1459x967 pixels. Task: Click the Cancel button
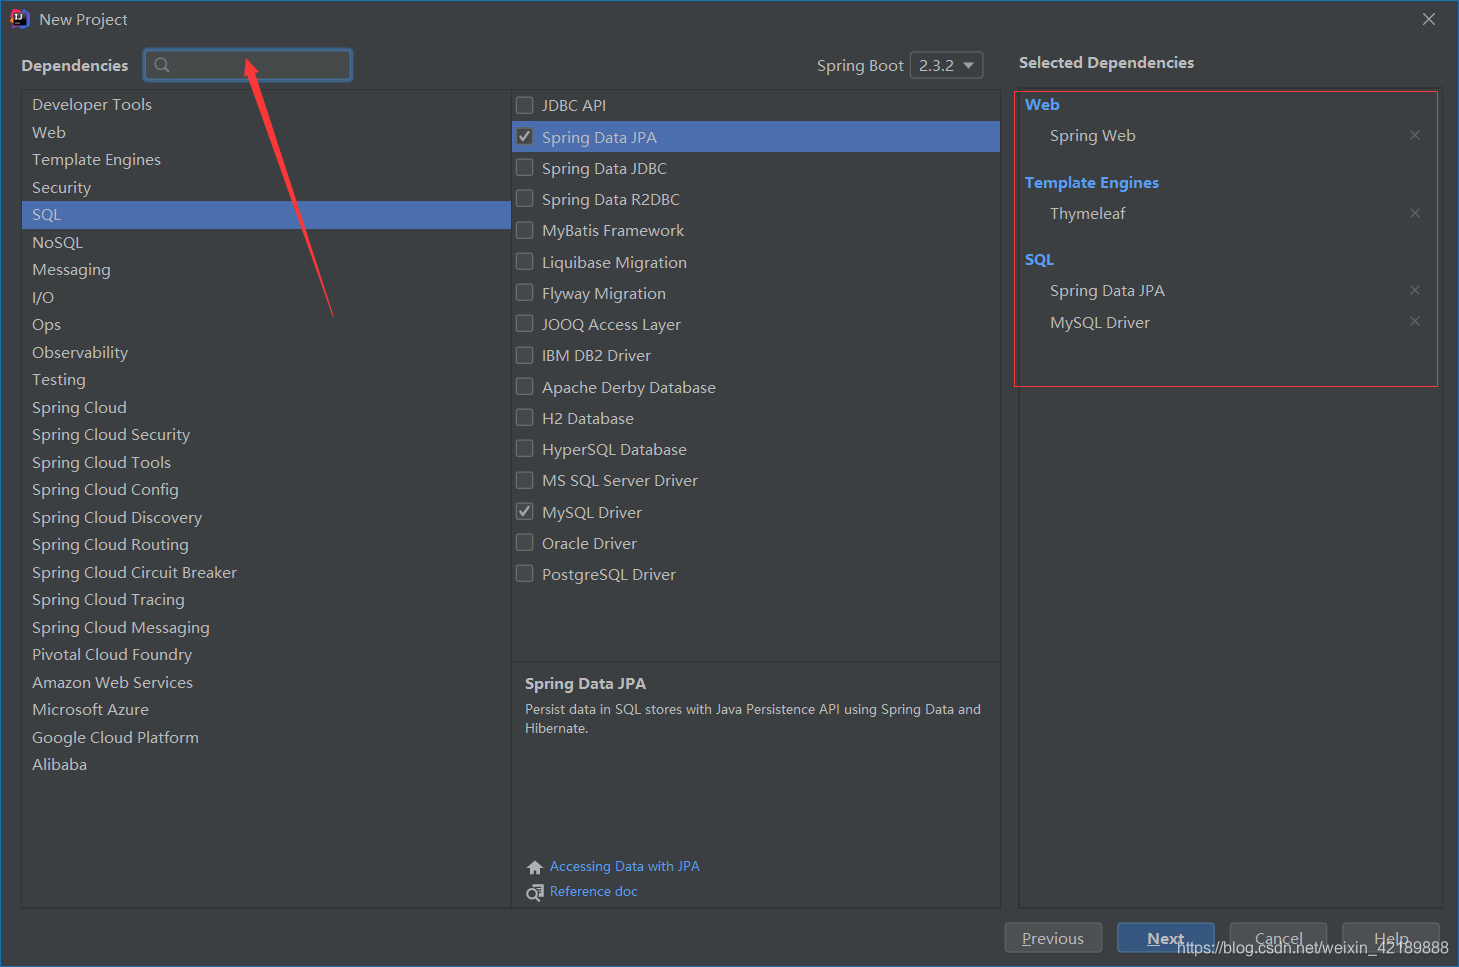pos(1278,938)
